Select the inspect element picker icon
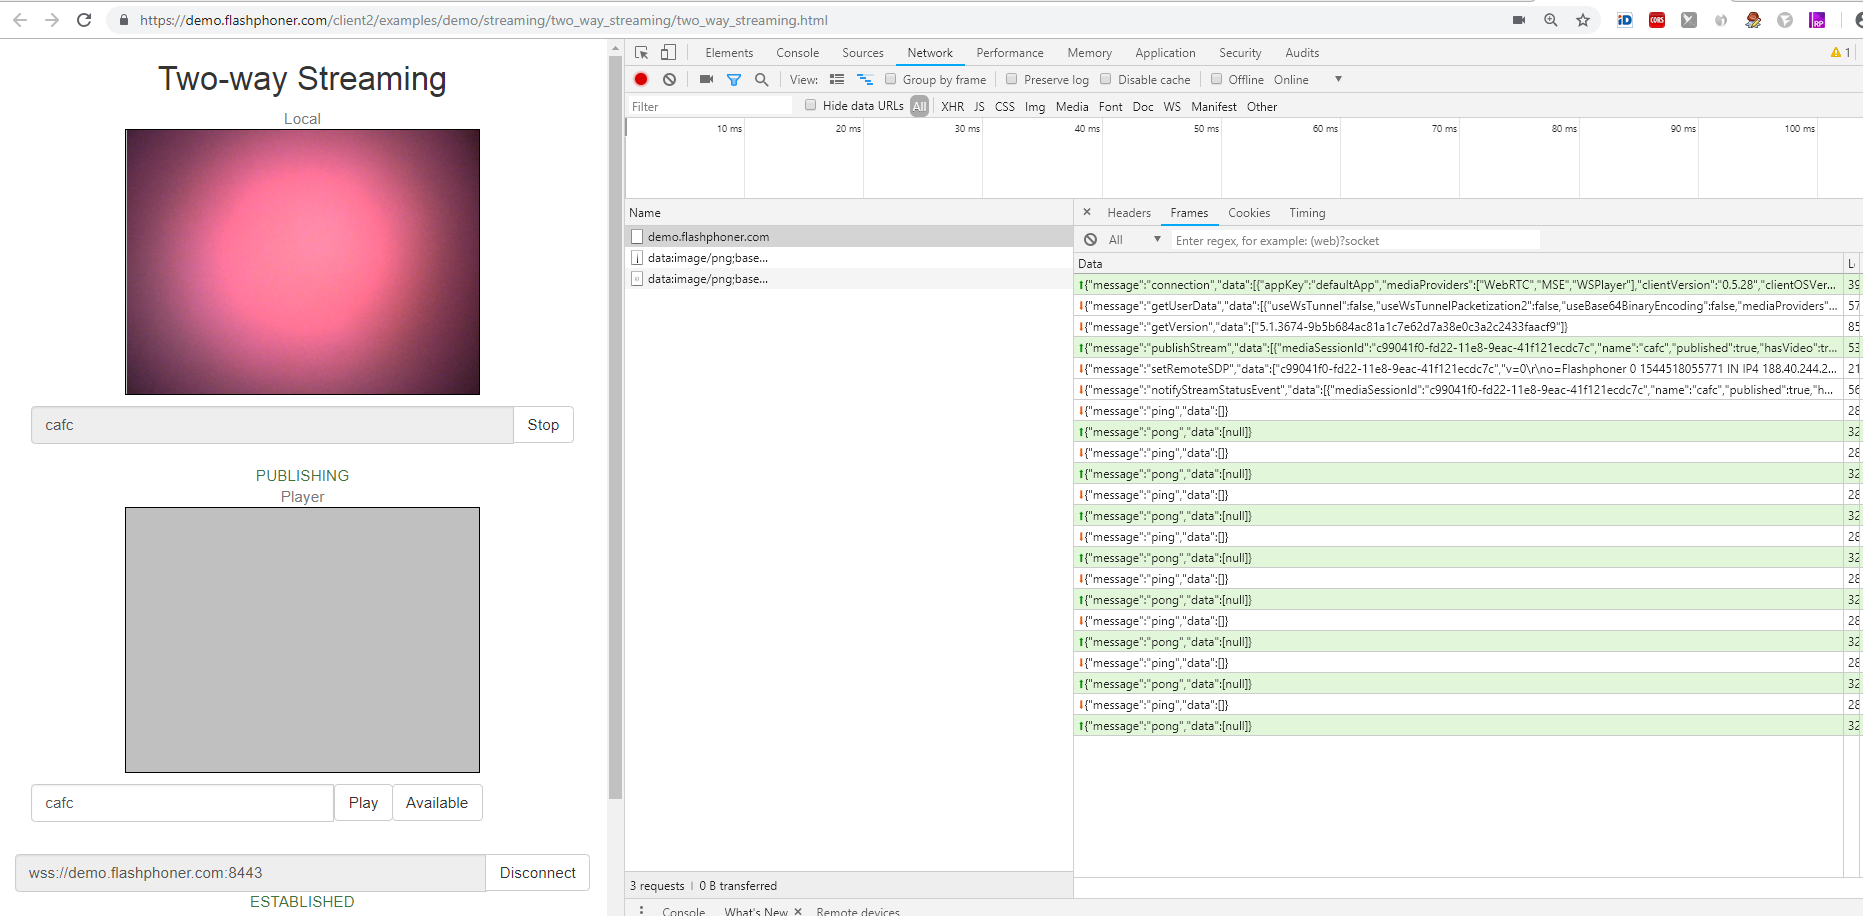 pyautogui.click(x=642, y=53)
